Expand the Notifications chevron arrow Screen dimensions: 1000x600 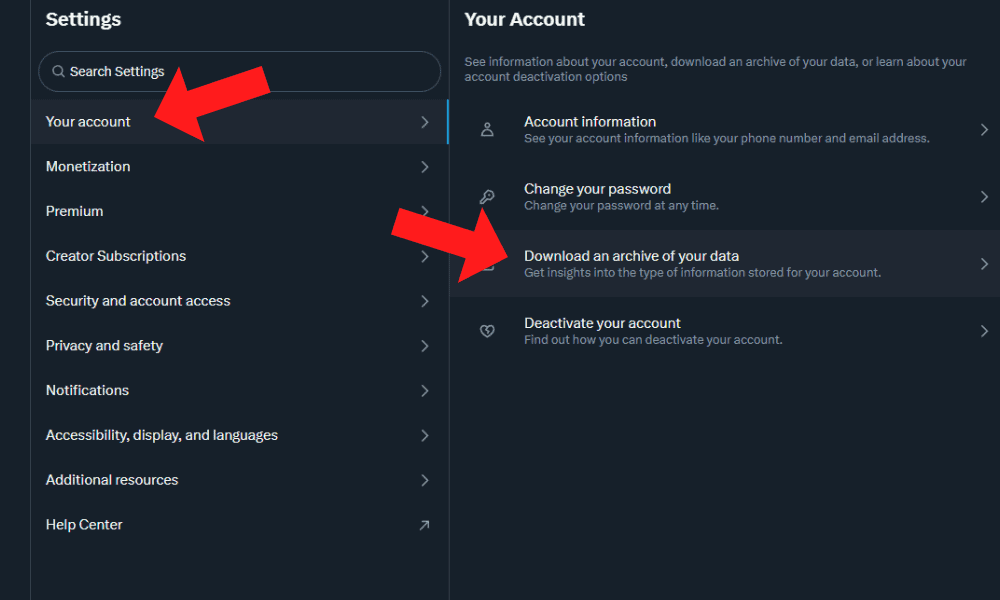click(424, 391)
